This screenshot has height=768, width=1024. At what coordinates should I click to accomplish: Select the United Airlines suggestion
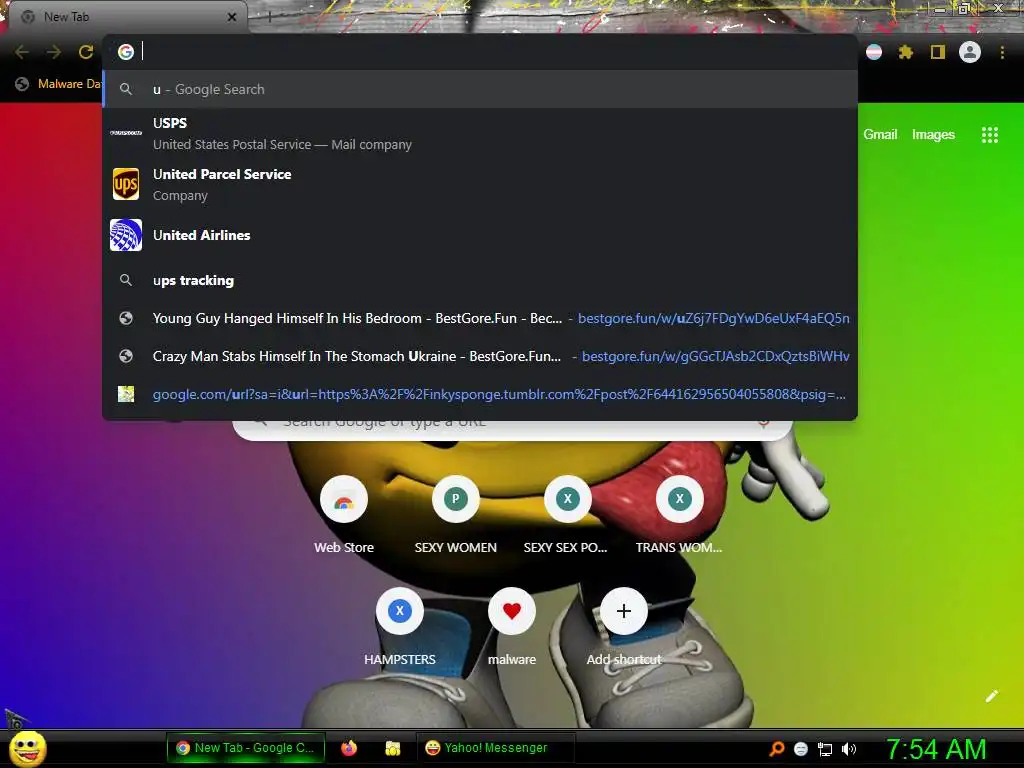(x=480, y=235)
